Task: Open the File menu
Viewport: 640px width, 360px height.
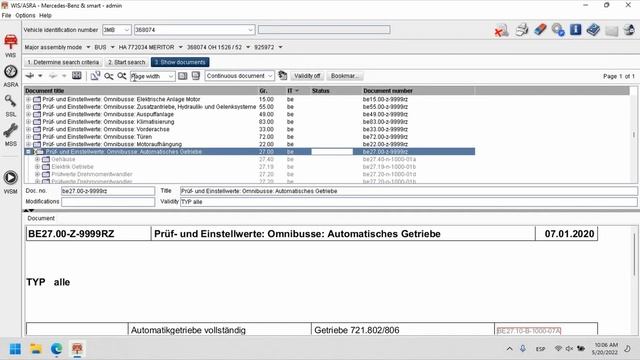Action: (6, 16)
